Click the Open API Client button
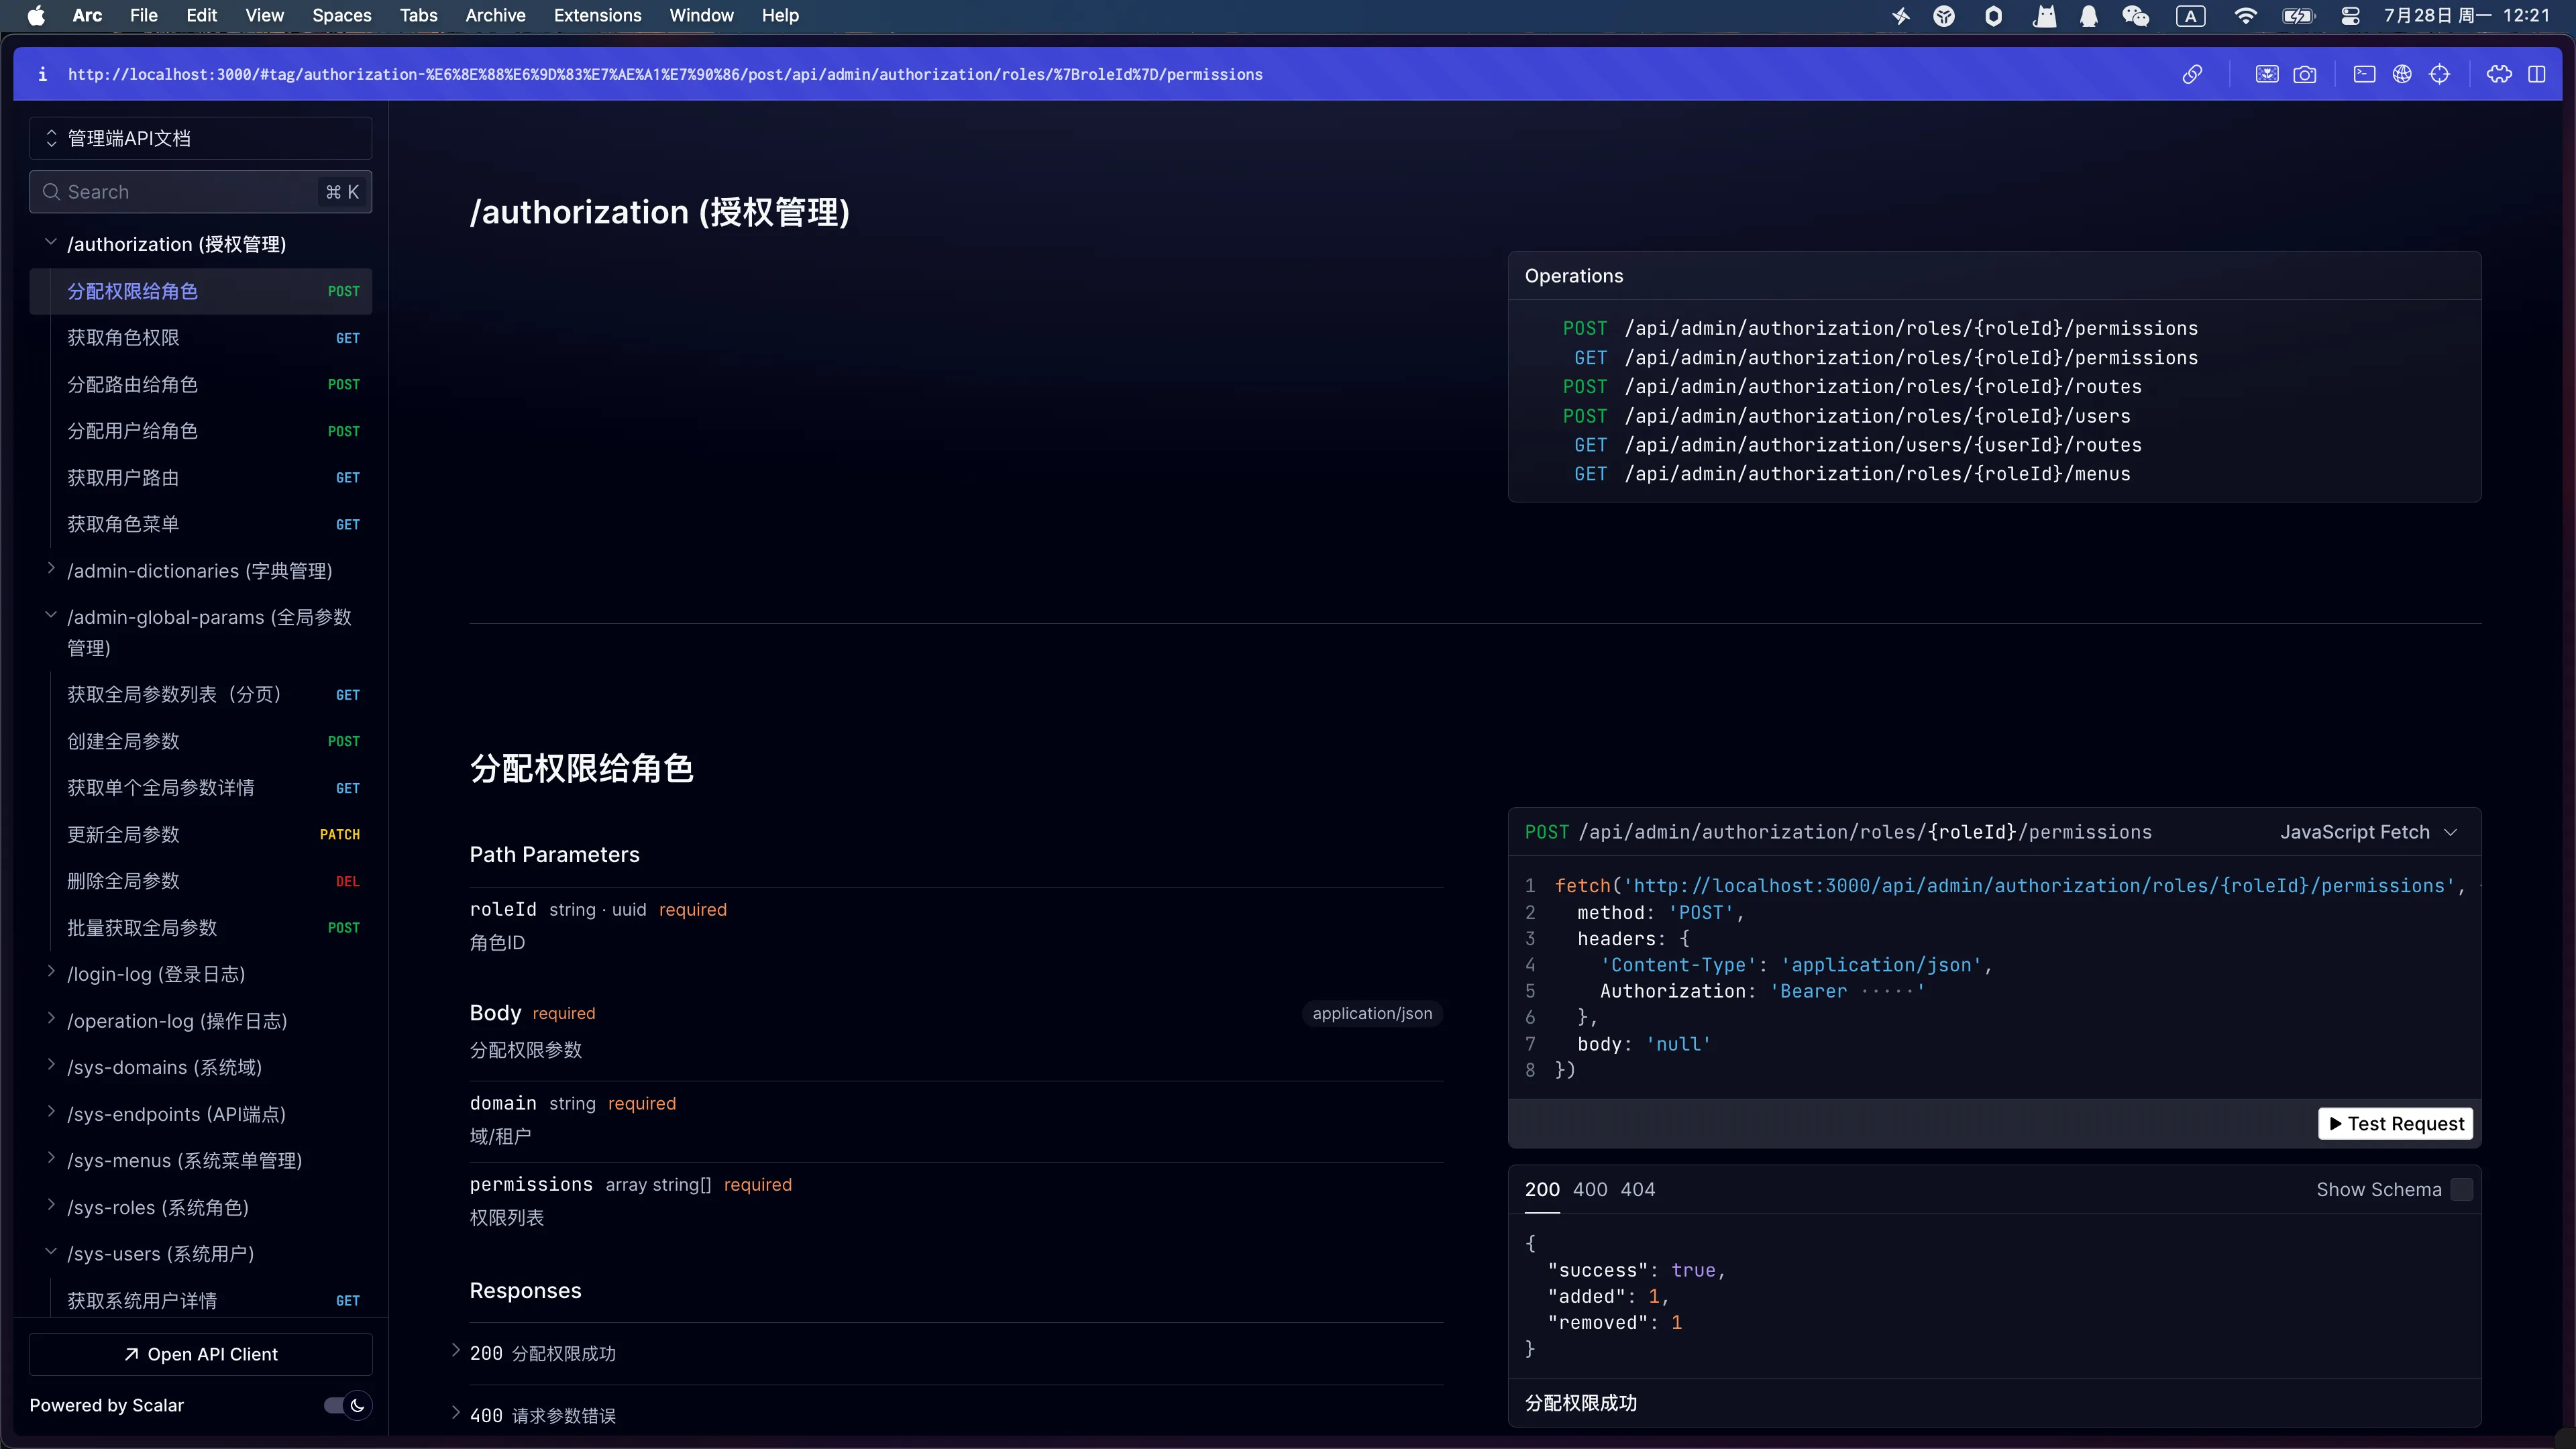 [x=201, y=1354]
